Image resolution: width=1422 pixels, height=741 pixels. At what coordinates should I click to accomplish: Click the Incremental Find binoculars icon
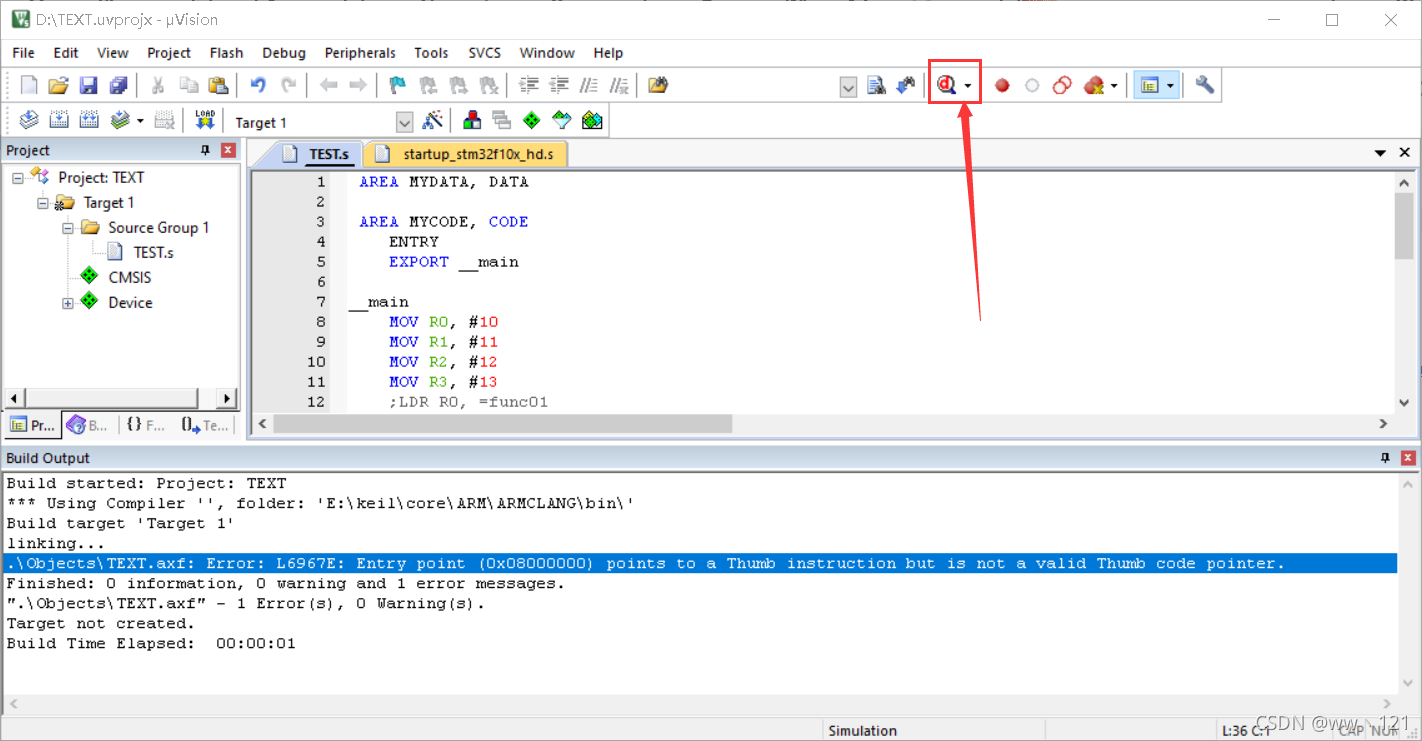(906, 86)
